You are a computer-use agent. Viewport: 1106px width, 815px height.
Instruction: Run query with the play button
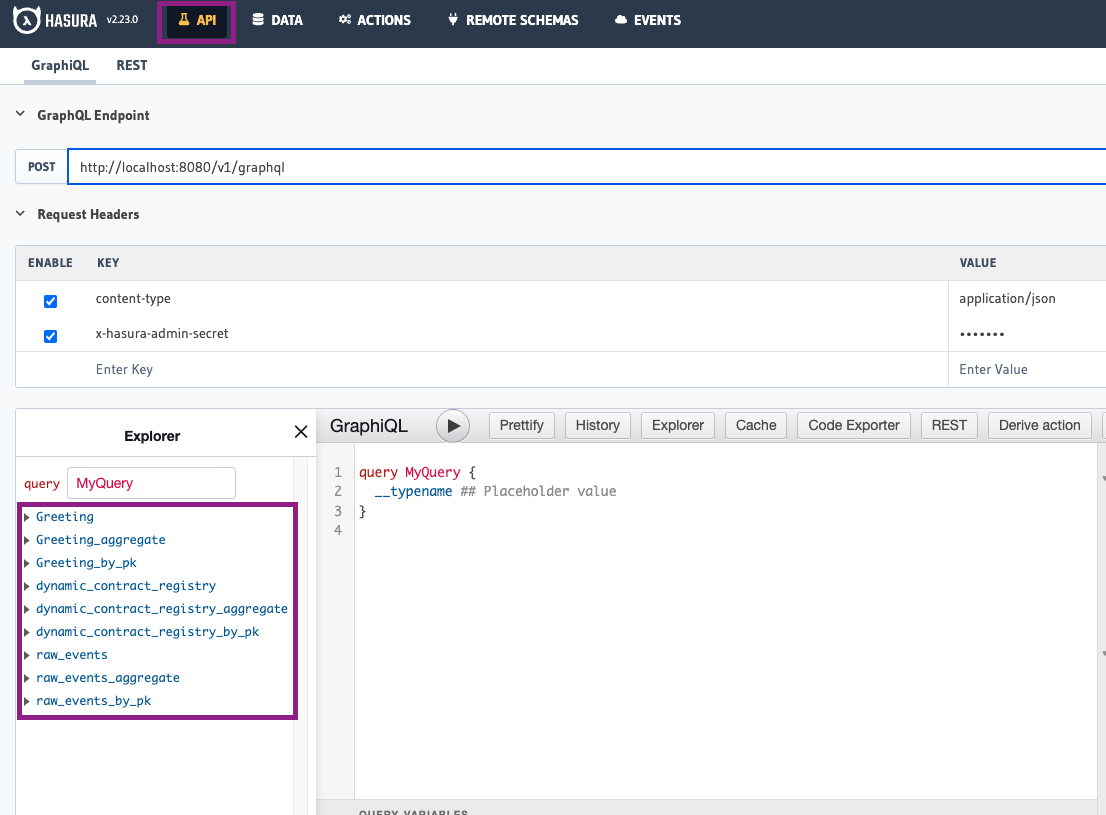click(453, 426)
